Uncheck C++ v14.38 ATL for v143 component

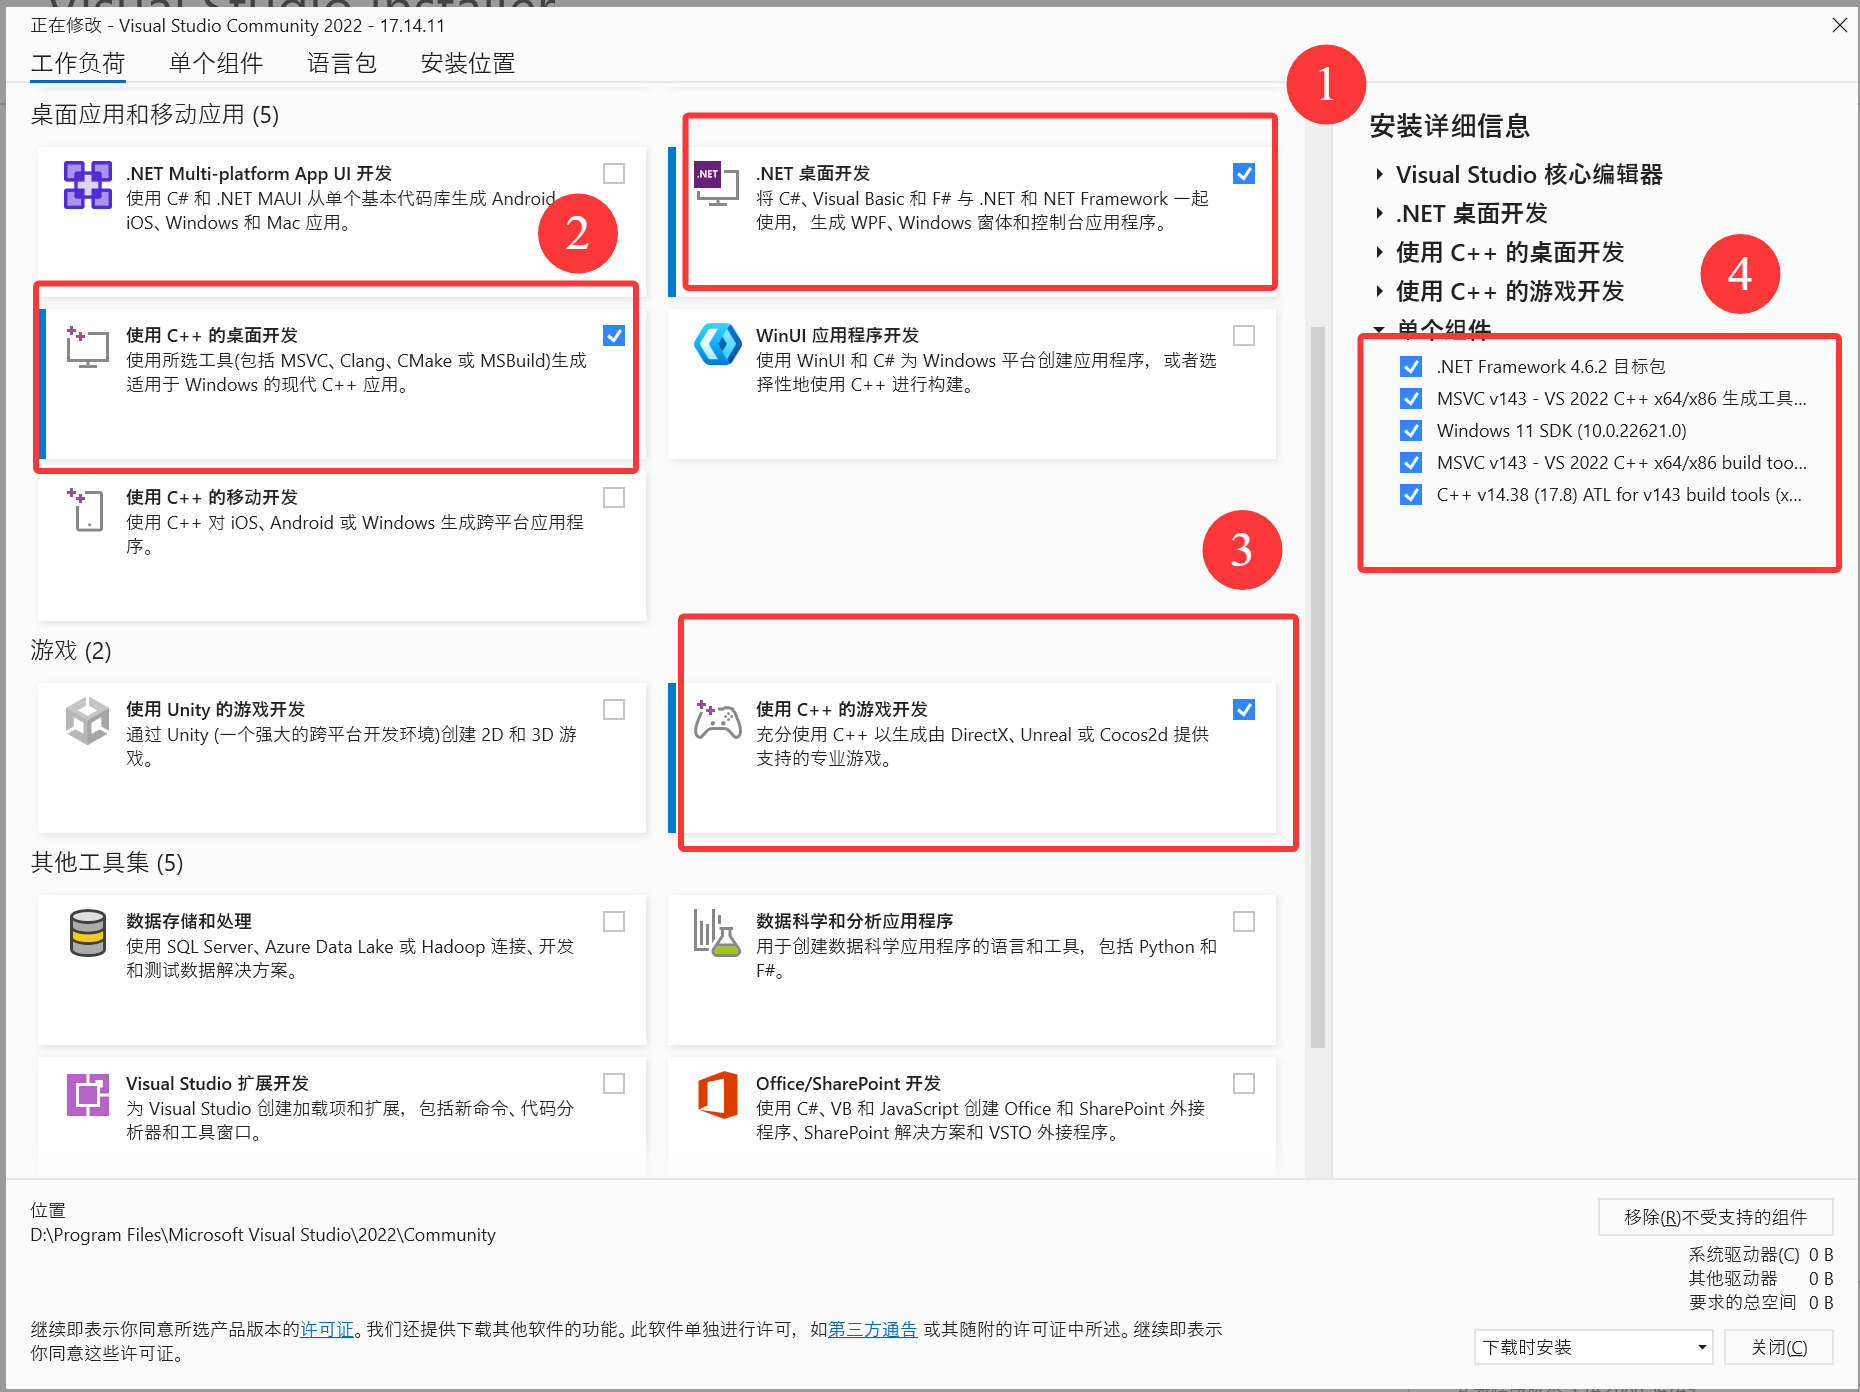[x=1411, y=495]
